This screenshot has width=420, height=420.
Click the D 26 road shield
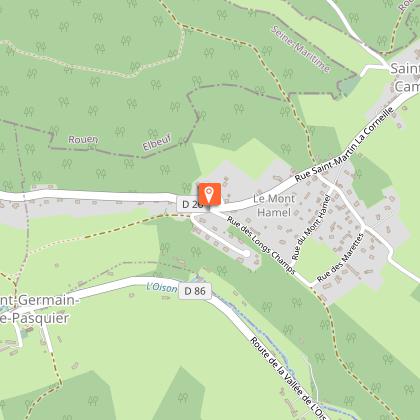(190, 204)
